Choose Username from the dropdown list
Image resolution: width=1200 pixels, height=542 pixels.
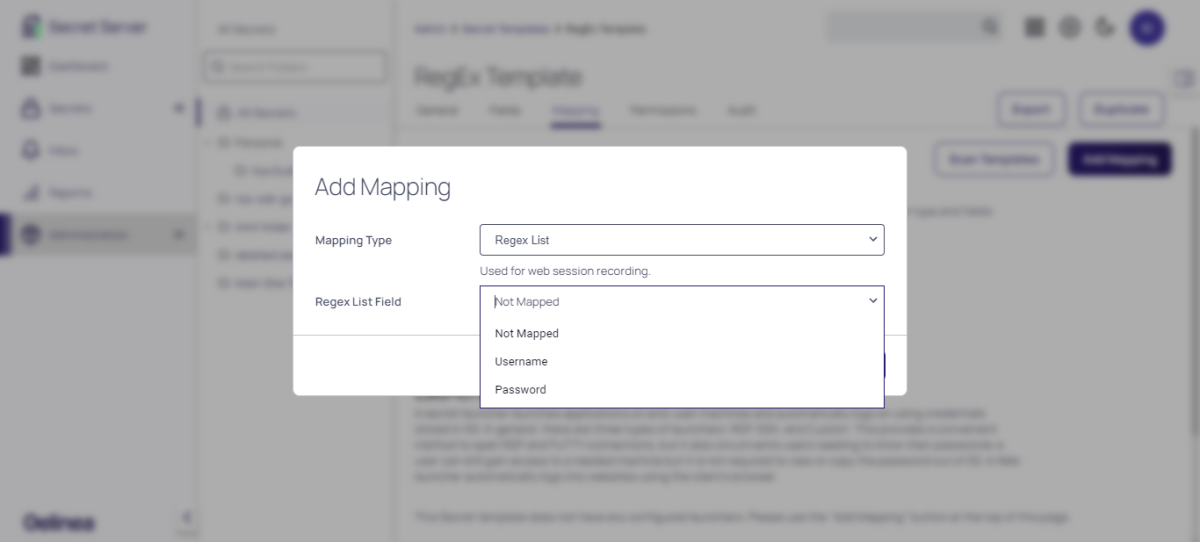(521, 362)
